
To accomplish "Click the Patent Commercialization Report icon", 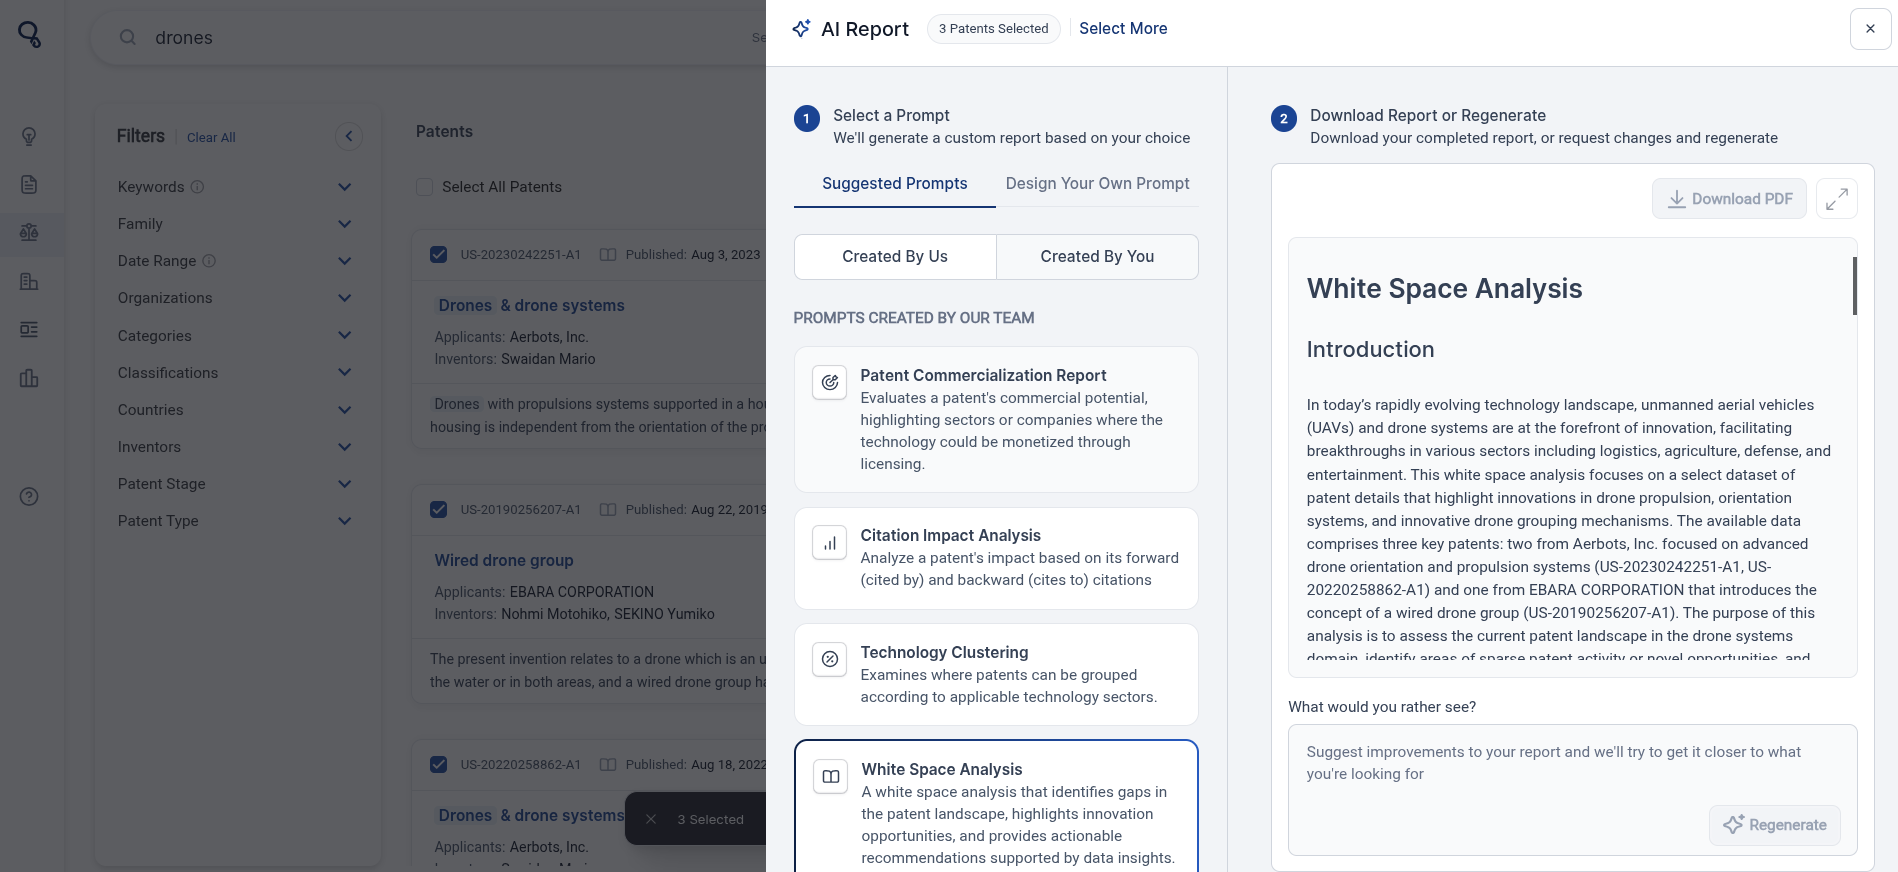I will tap(830, 382).
